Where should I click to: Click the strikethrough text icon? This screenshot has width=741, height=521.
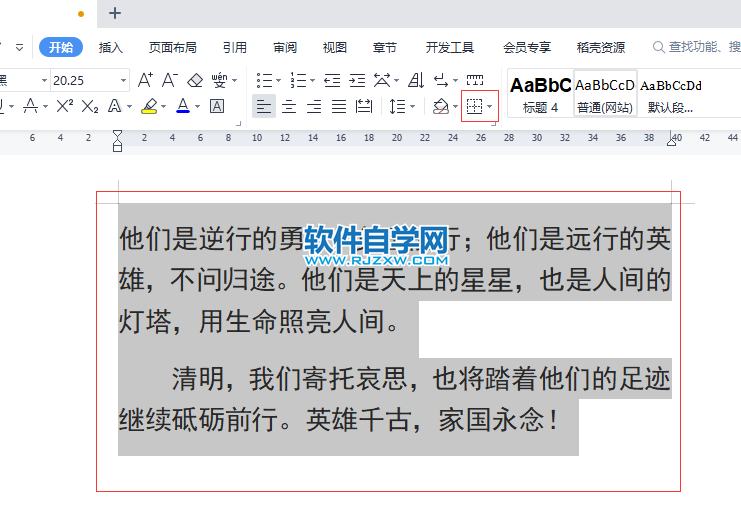pyautogui.click(x=30, y=106)
